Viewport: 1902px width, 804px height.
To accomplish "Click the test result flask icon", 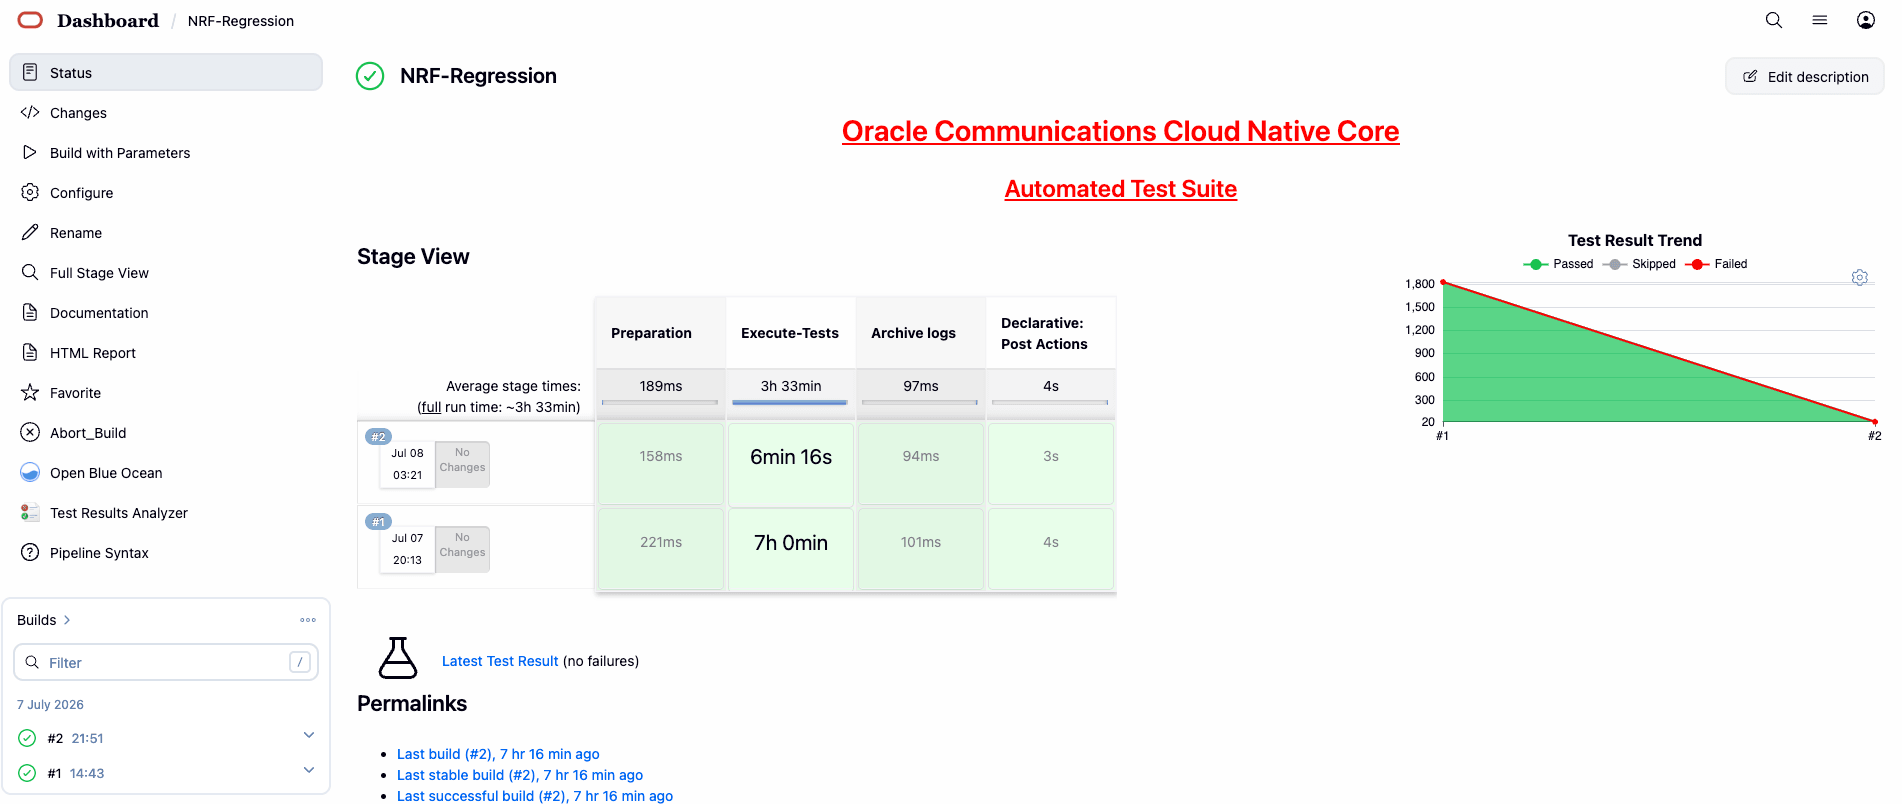I will [398, 658].
